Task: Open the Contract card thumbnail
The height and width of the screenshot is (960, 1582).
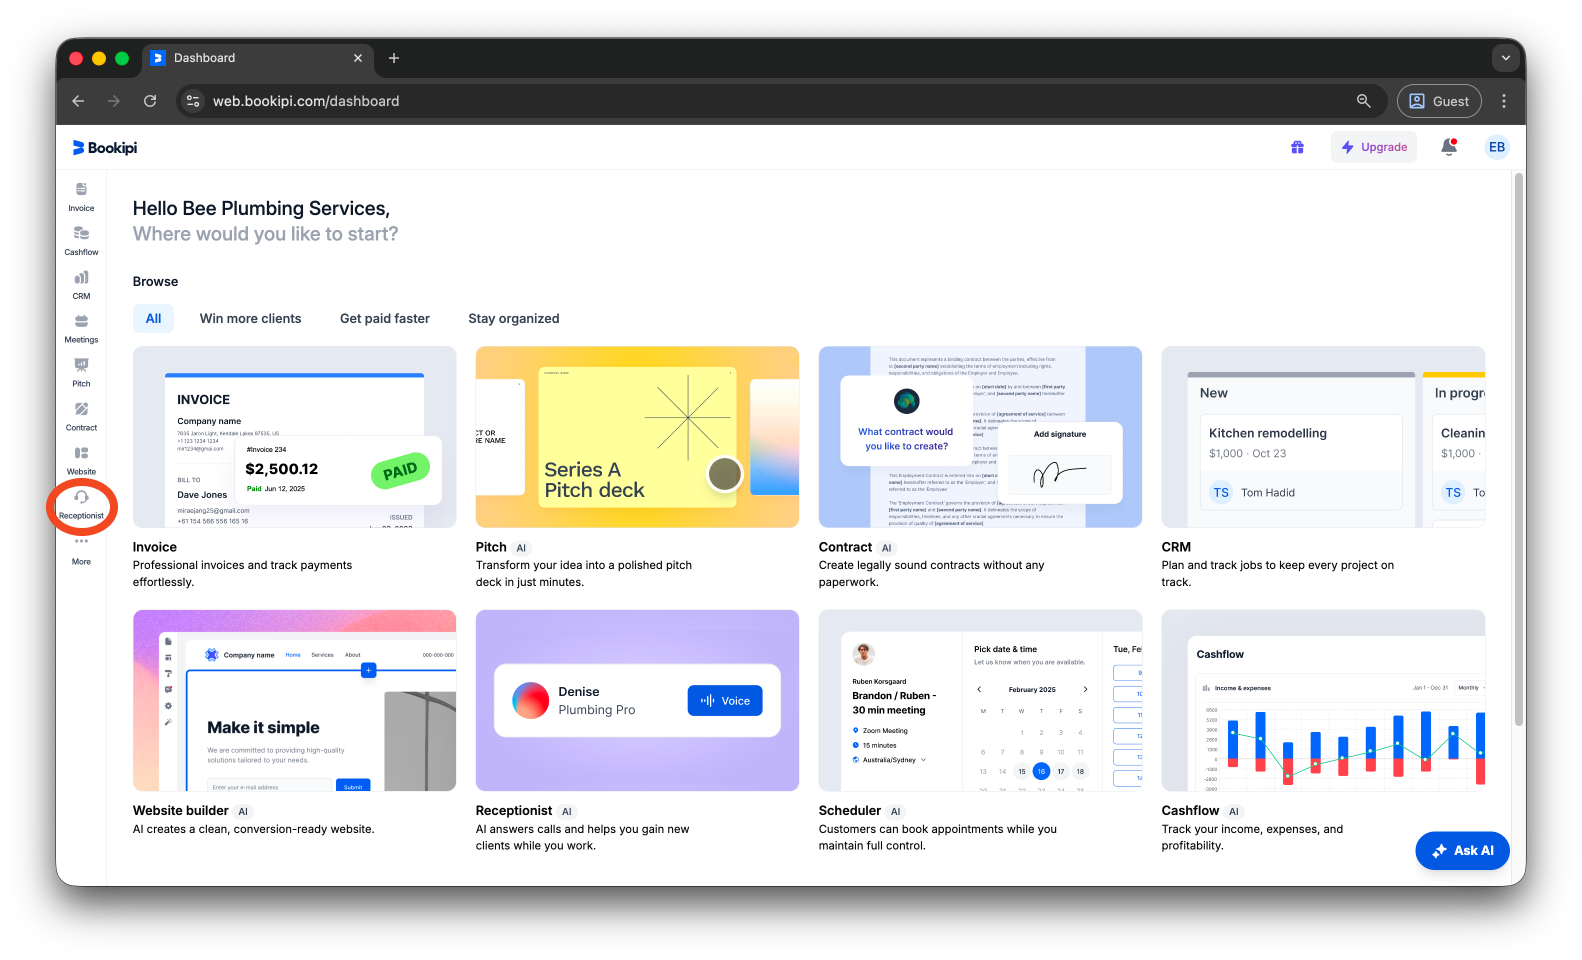Action: pyautogui.click(x=980, y=437)
